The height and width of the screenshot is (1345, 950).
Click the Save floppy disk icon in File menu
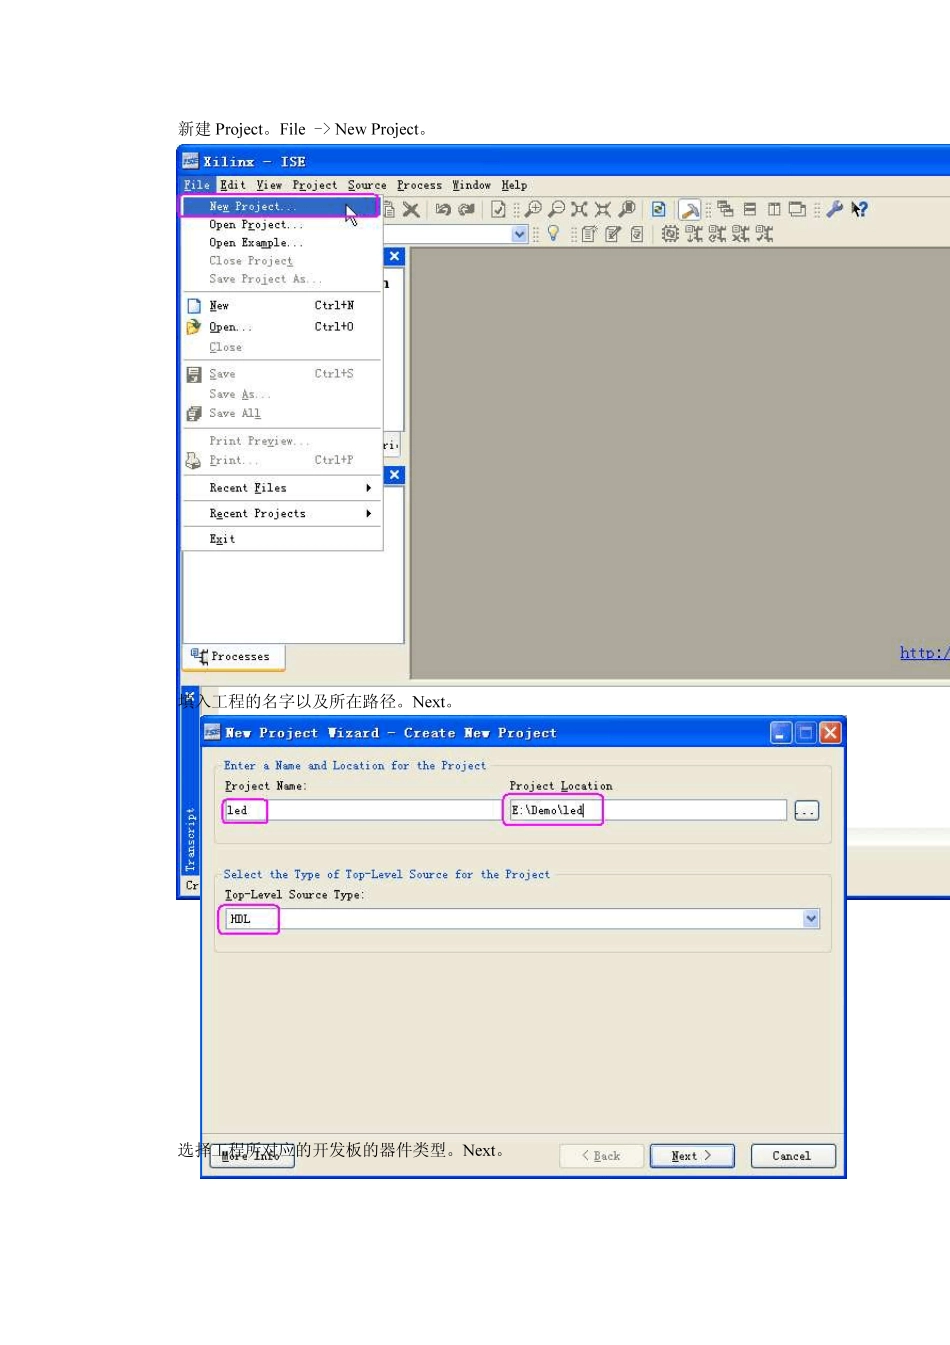point(194,374)
